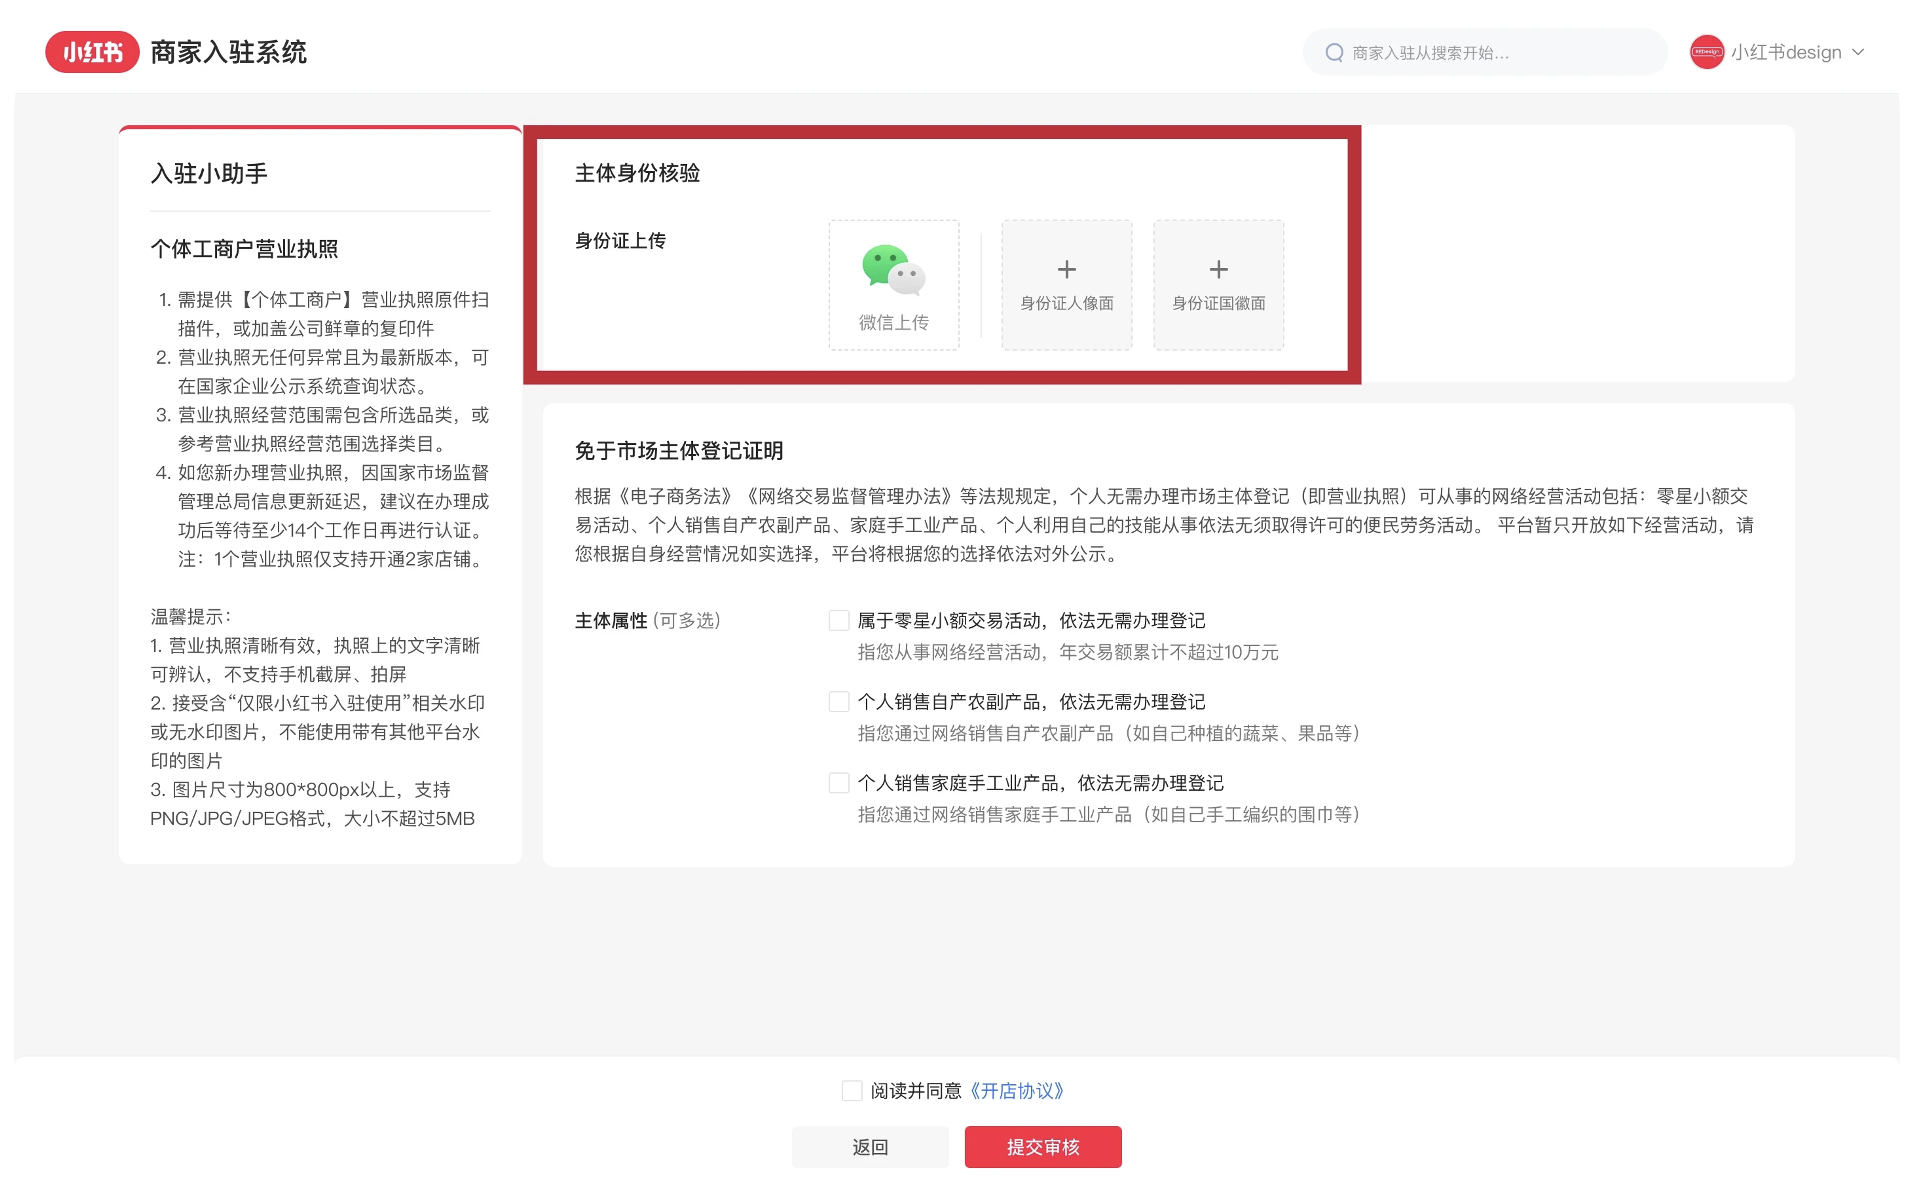
Task: Click the 微信上传 label text
Action: coord(893,322)
